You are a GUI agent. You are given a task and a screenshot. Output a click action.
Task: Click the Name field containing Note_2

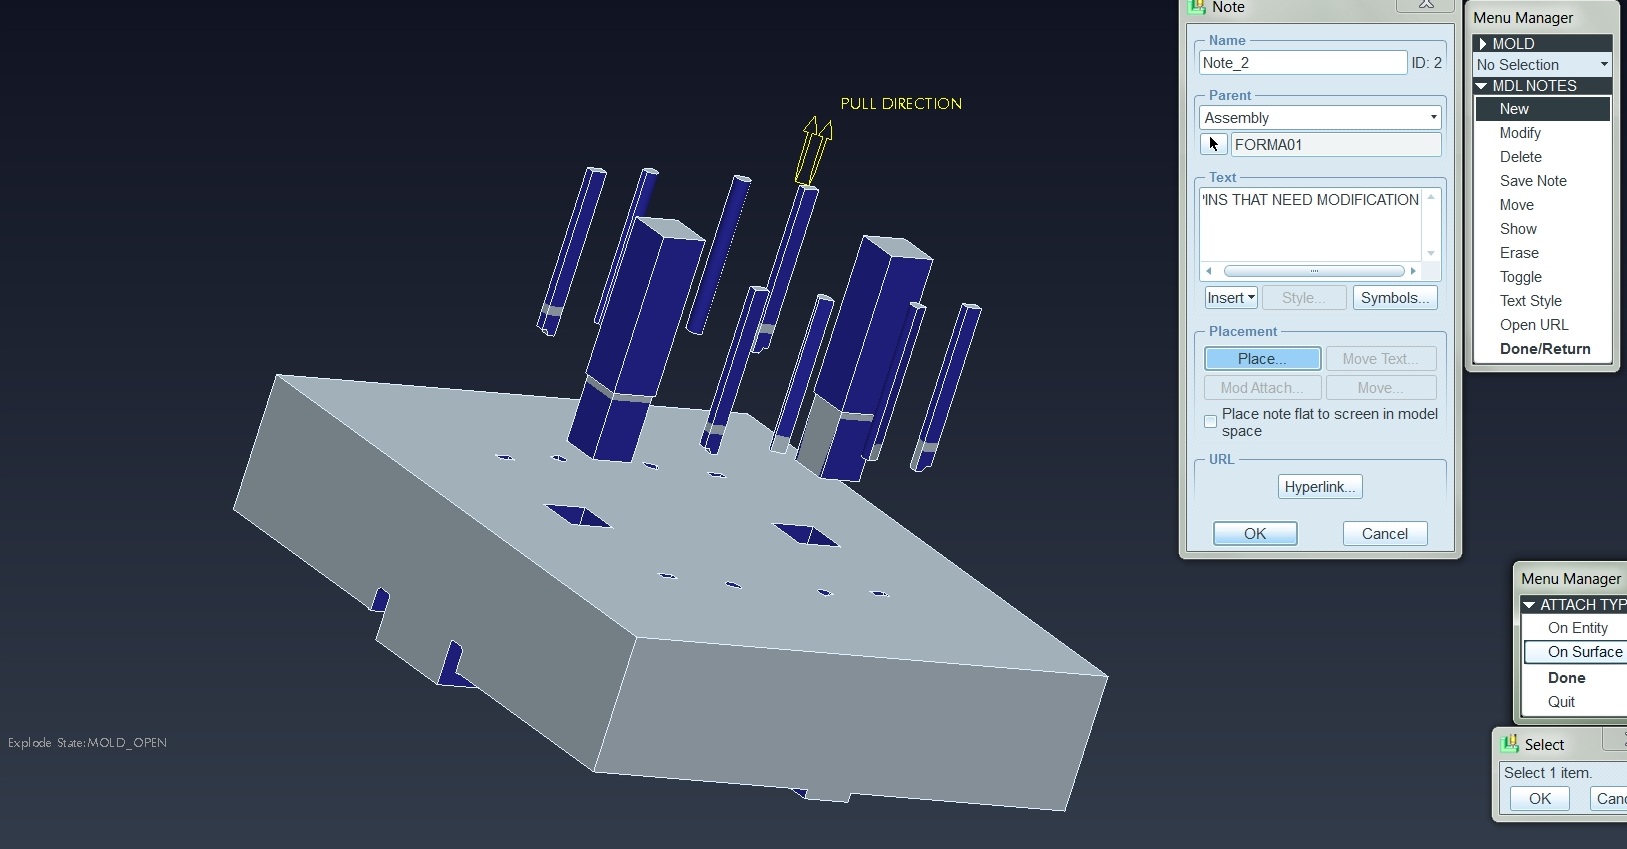point(1303,63)
